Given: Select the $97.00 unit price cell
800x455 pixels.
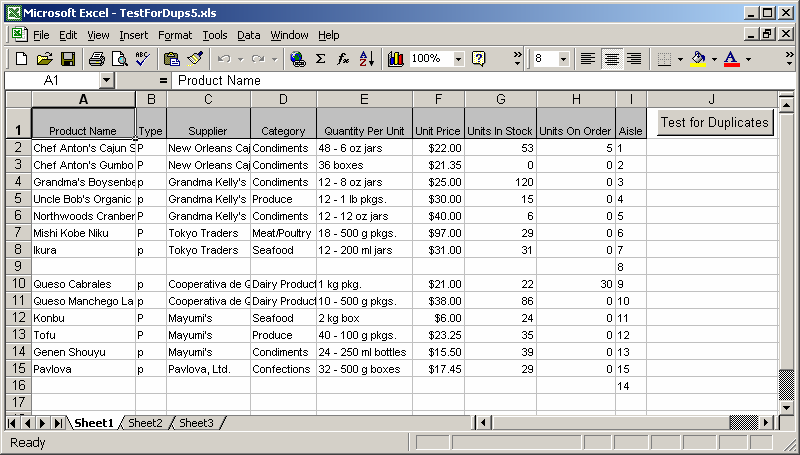Looking at the screenshot, I should click(438, 233).
